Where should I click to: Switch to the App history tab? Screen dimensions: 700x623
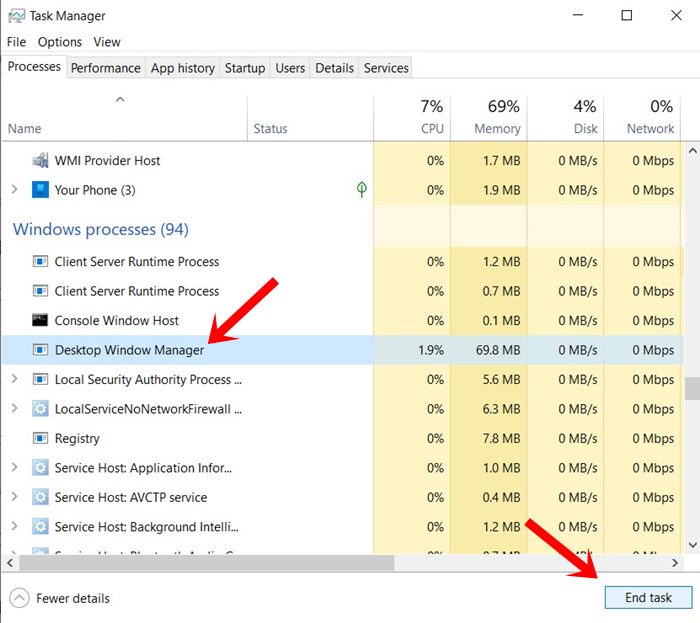point(183,68)
